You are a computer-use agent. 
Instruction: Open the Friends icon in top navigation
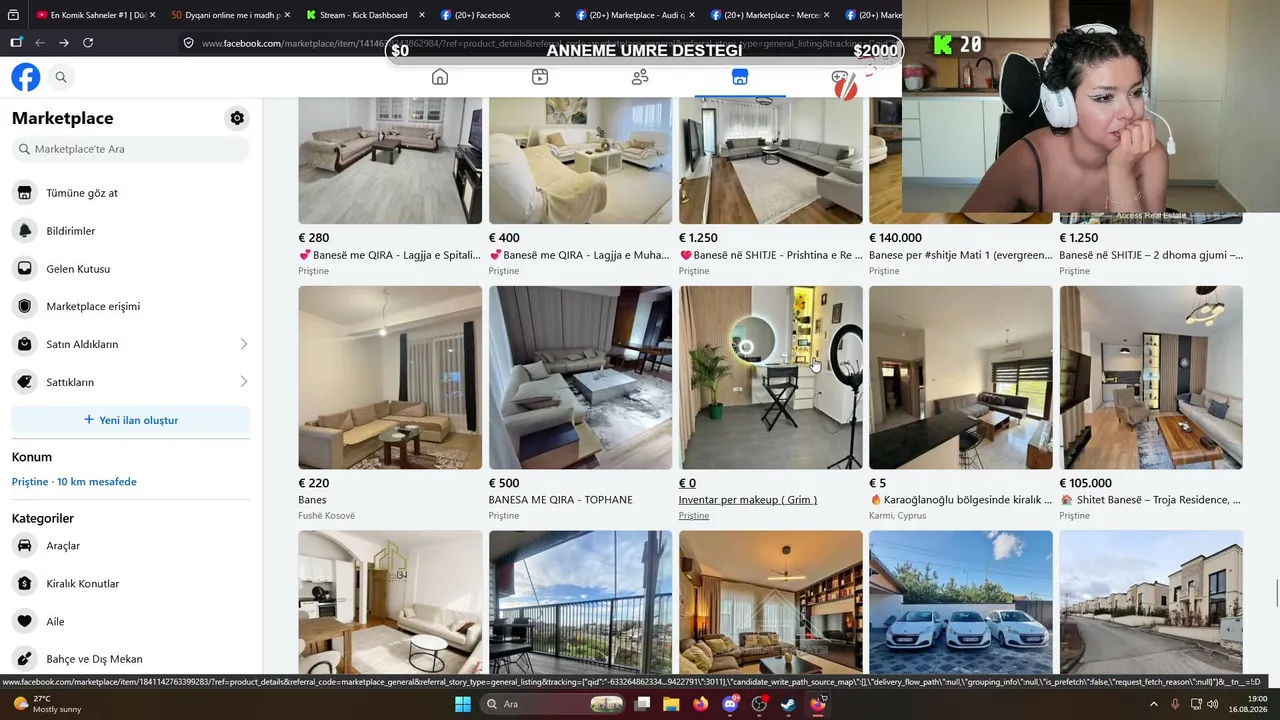pyautogui.click(x=640, y=77)
